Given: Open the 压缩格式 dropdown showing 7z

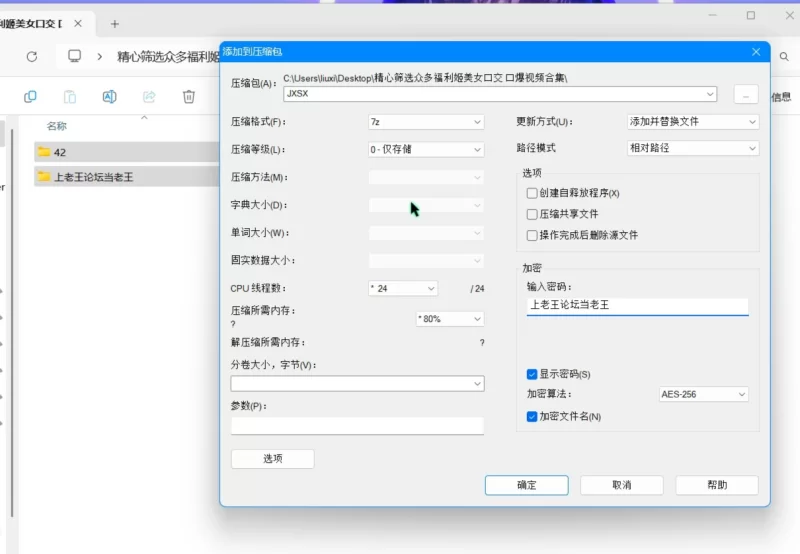Looking at the screenshot, I should [426, 122].
